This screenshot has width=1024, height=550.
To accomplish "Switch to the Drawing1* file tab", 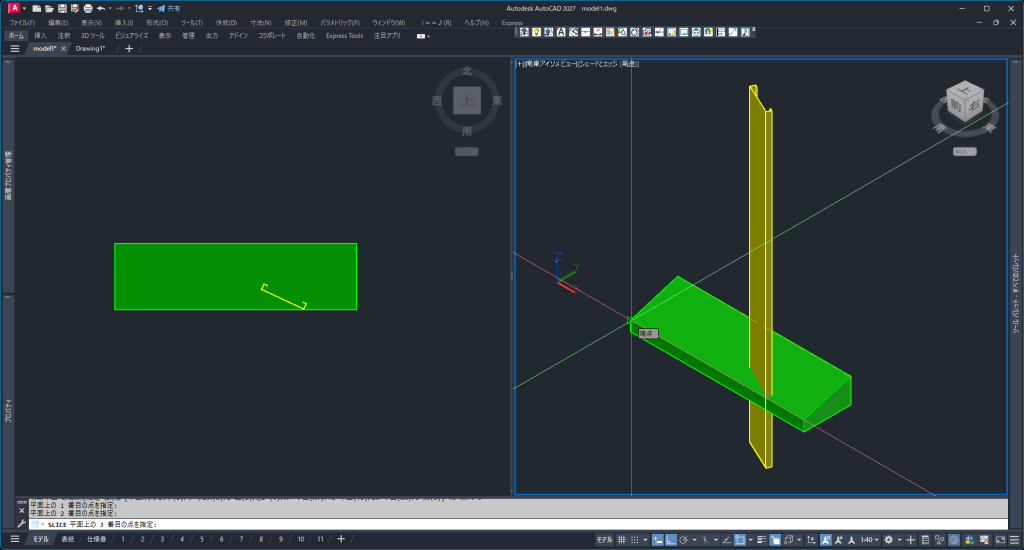I will click(x=90, y=48).
